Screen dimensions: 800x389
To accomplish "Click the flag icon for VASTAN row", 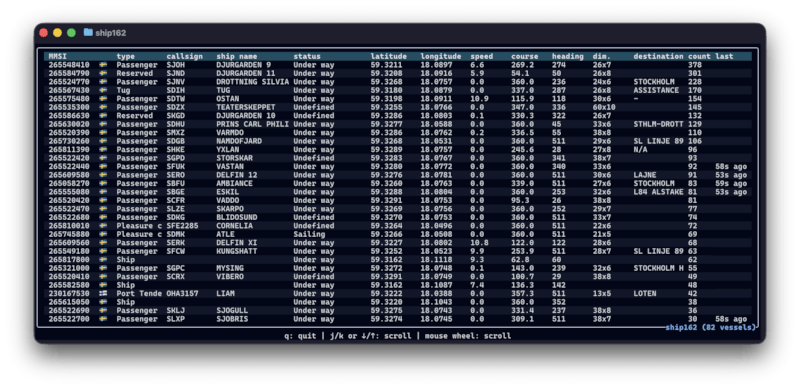I will coord(103,166).
